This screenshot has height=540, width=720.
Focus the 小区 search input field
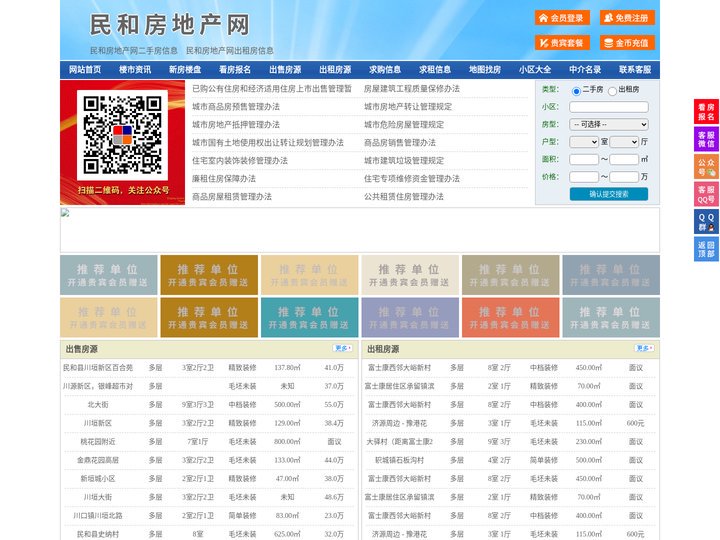(x=609, y=107)
